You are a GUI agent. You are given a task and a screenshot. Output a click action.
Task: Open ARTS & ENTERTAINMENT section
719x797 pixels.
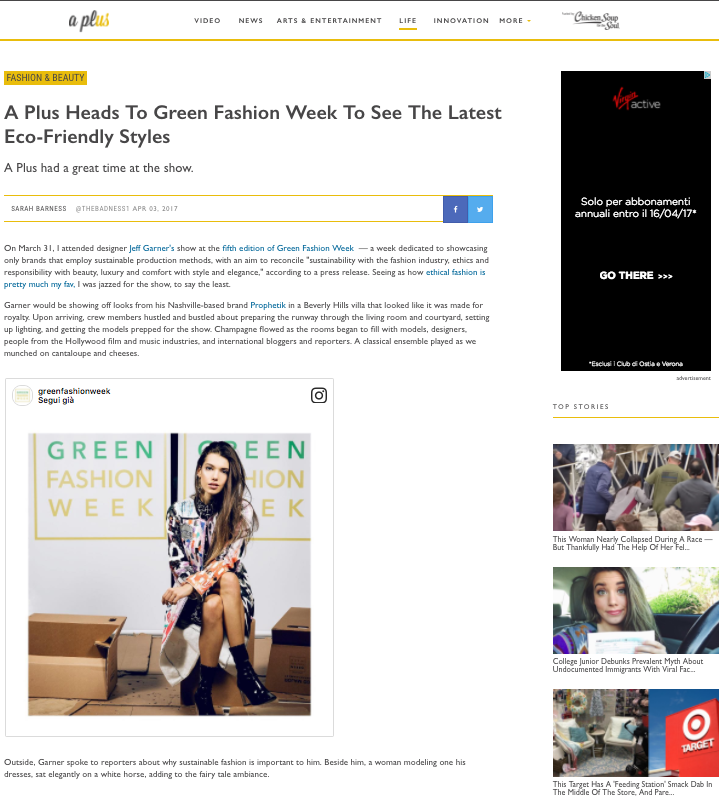coord(329,21)
